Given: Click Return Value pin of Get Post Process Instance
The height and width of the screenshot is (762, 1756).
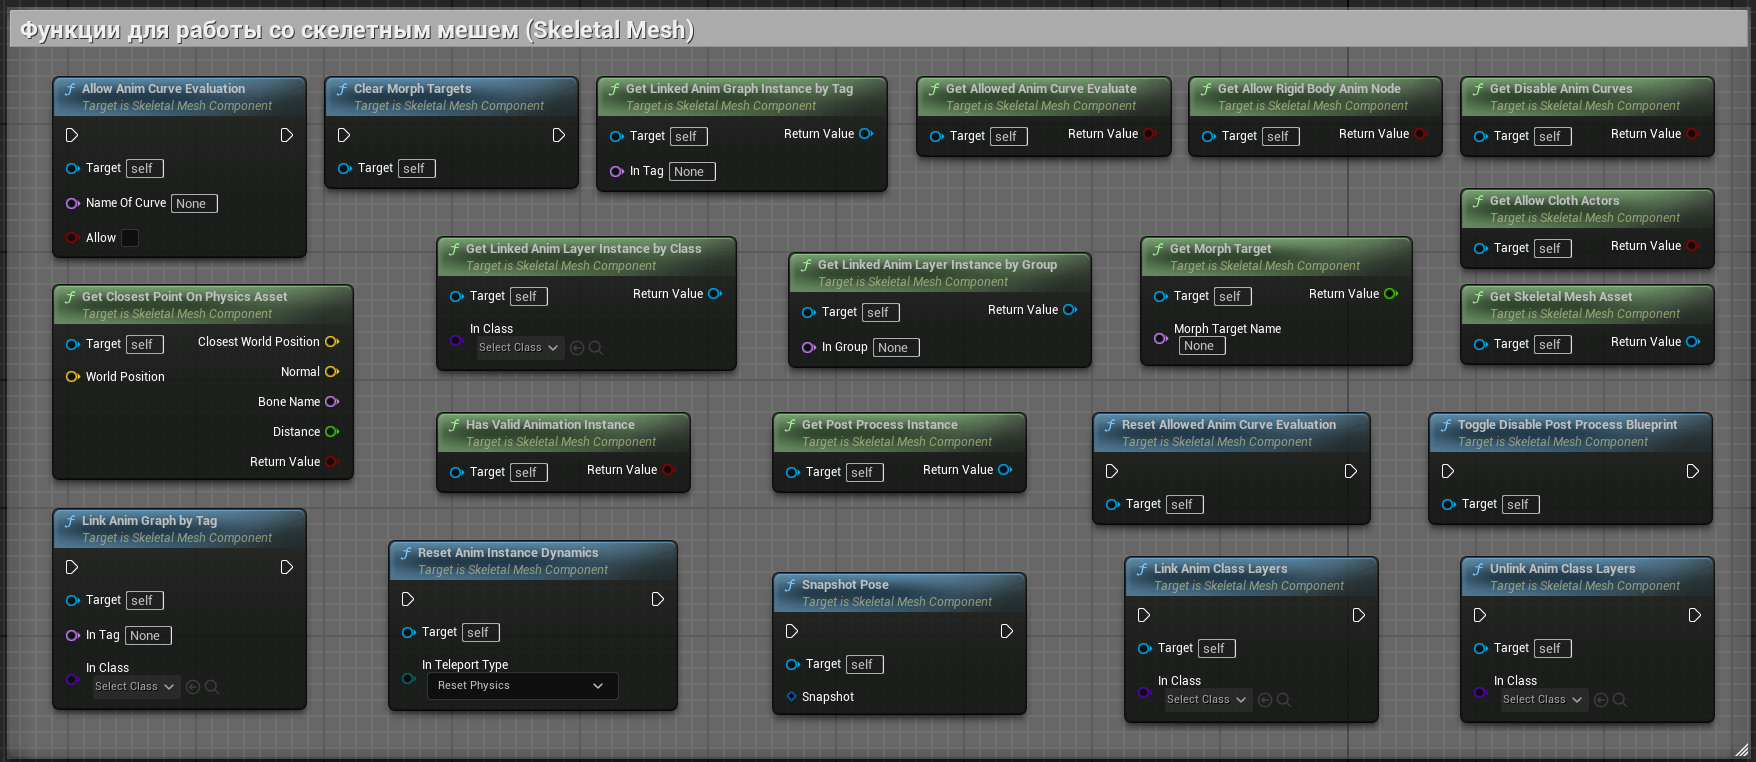Looking at the screenshot, I should click(1005, 469).
